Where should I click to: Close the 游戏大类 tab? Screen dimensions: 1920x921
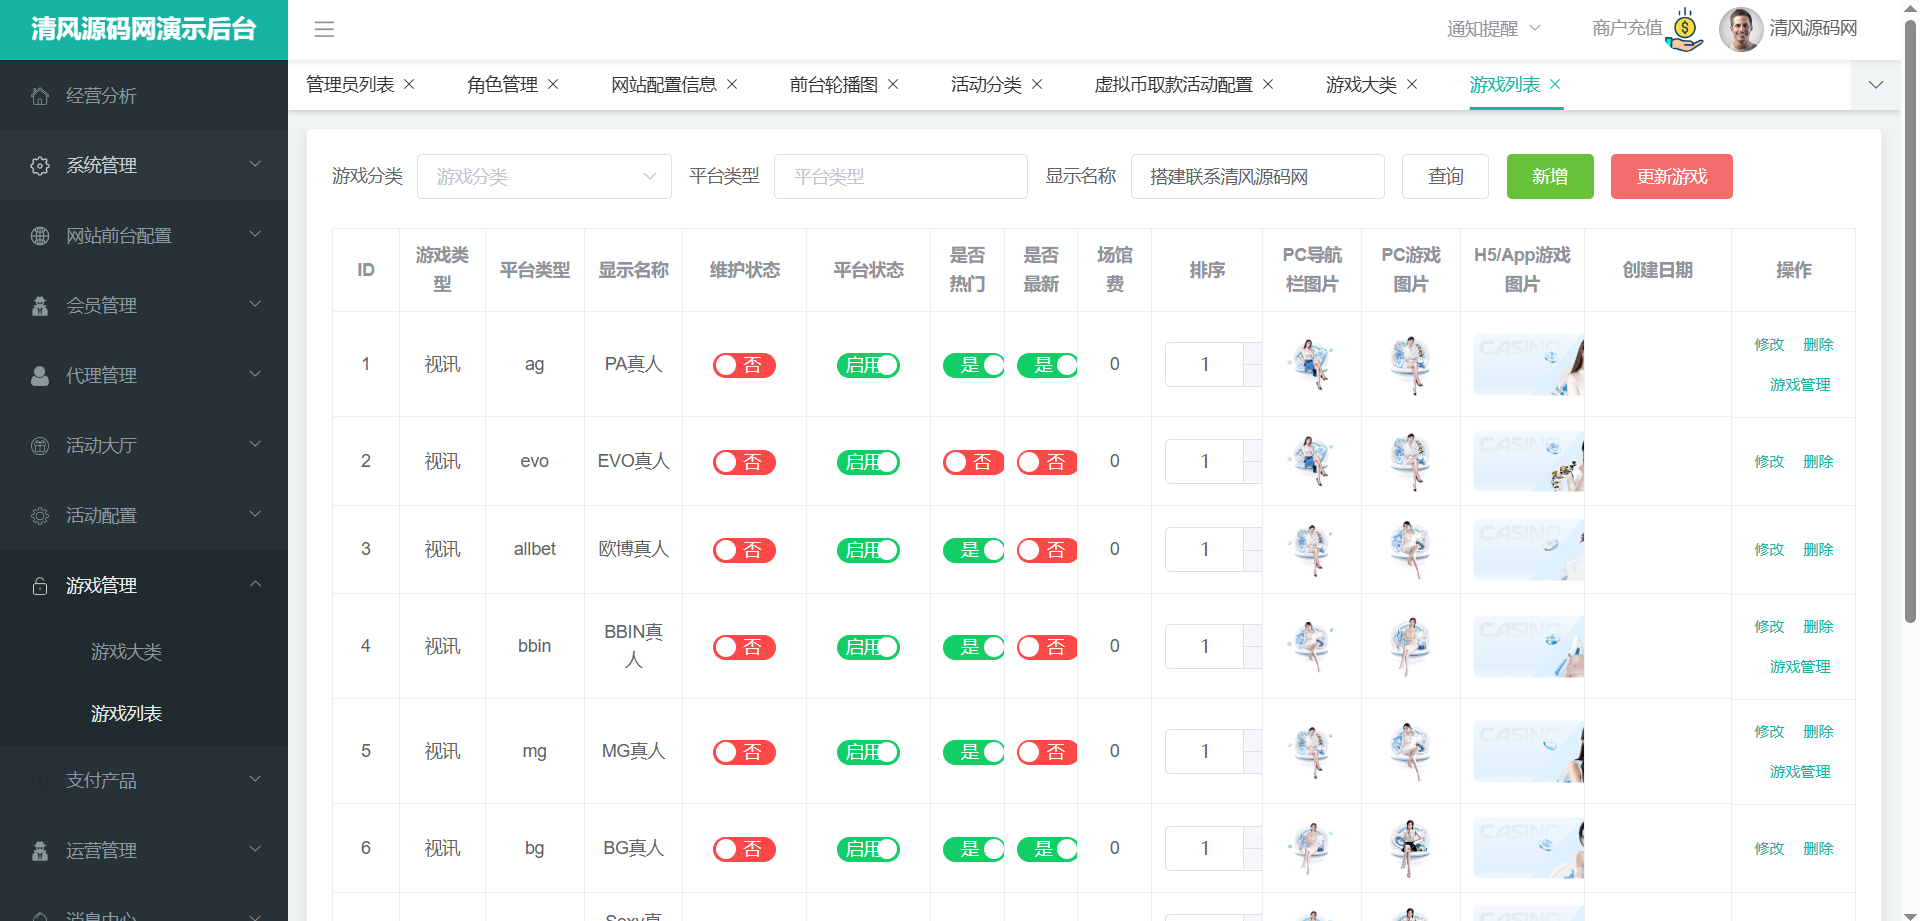[1412, 85]
